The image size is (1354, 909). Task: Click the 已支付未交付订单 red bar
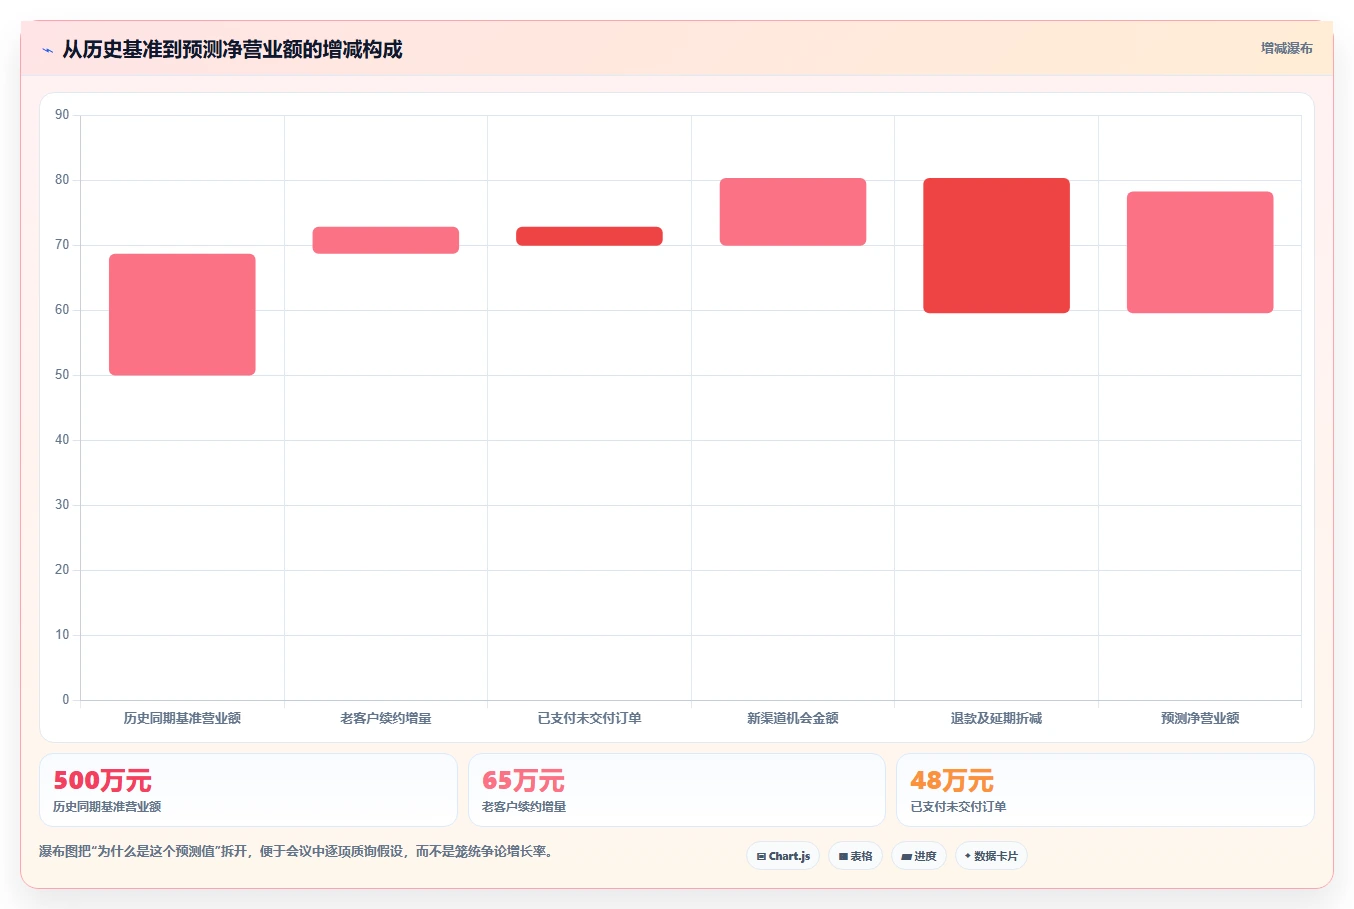(589, 236)
